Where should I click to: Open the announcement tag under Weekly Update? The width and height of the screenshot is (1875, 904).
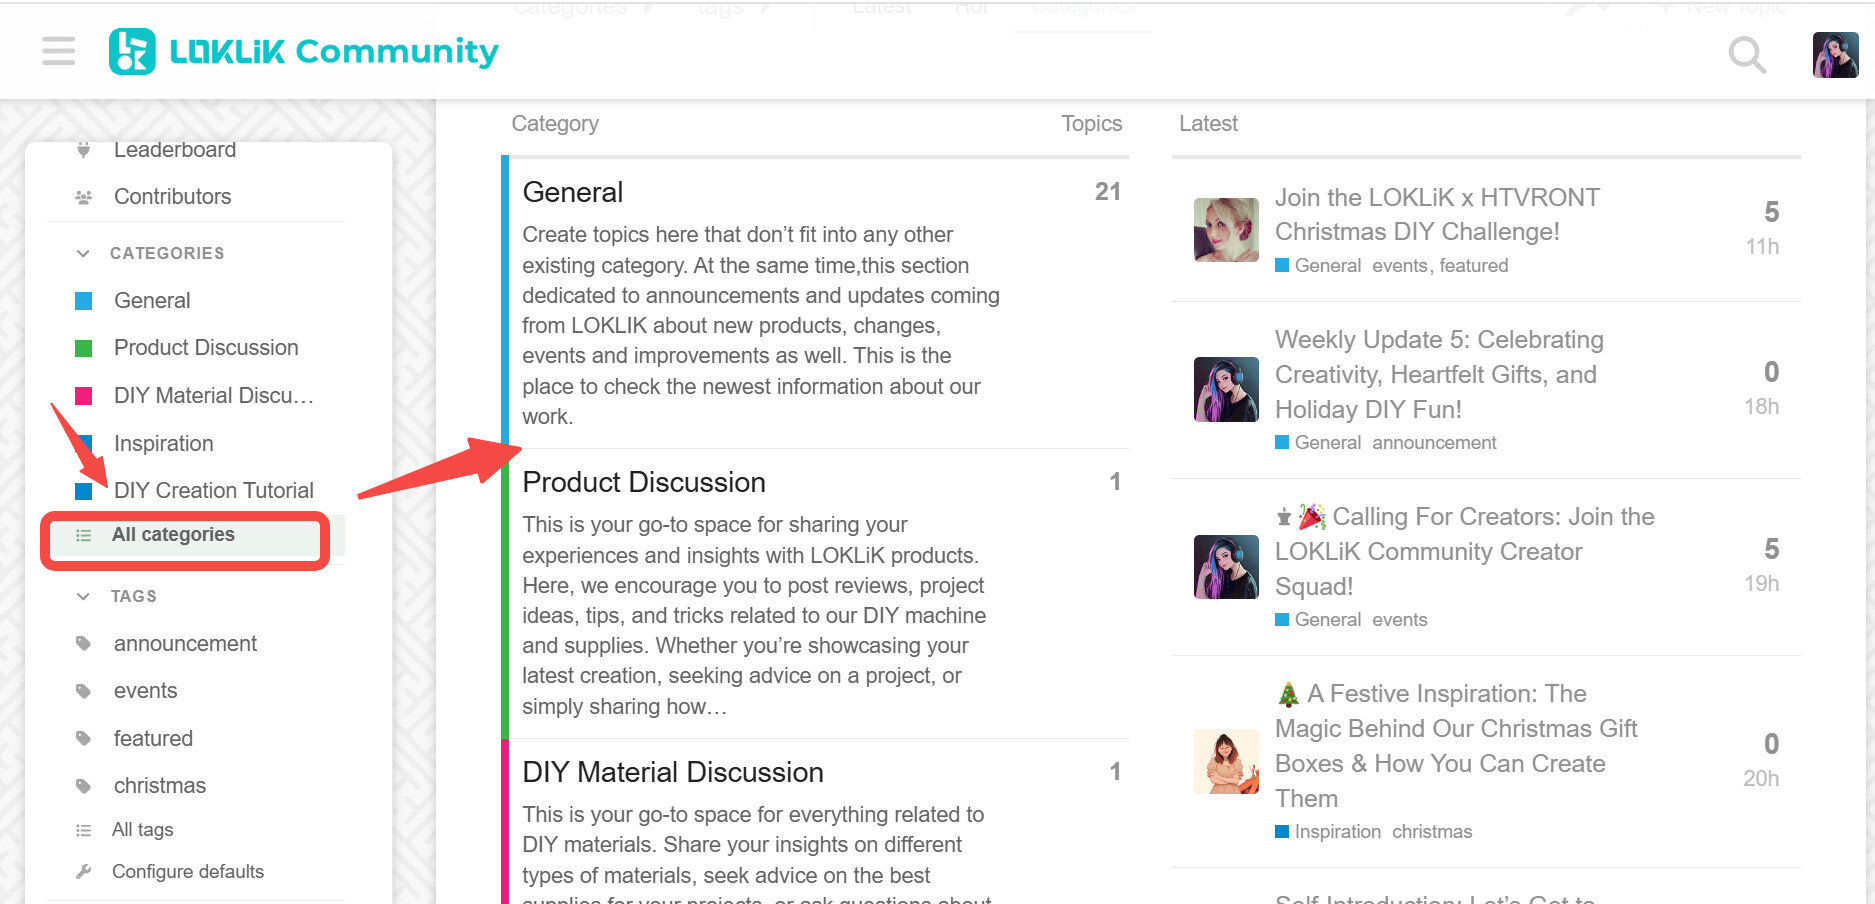(x=1434, y=443)
